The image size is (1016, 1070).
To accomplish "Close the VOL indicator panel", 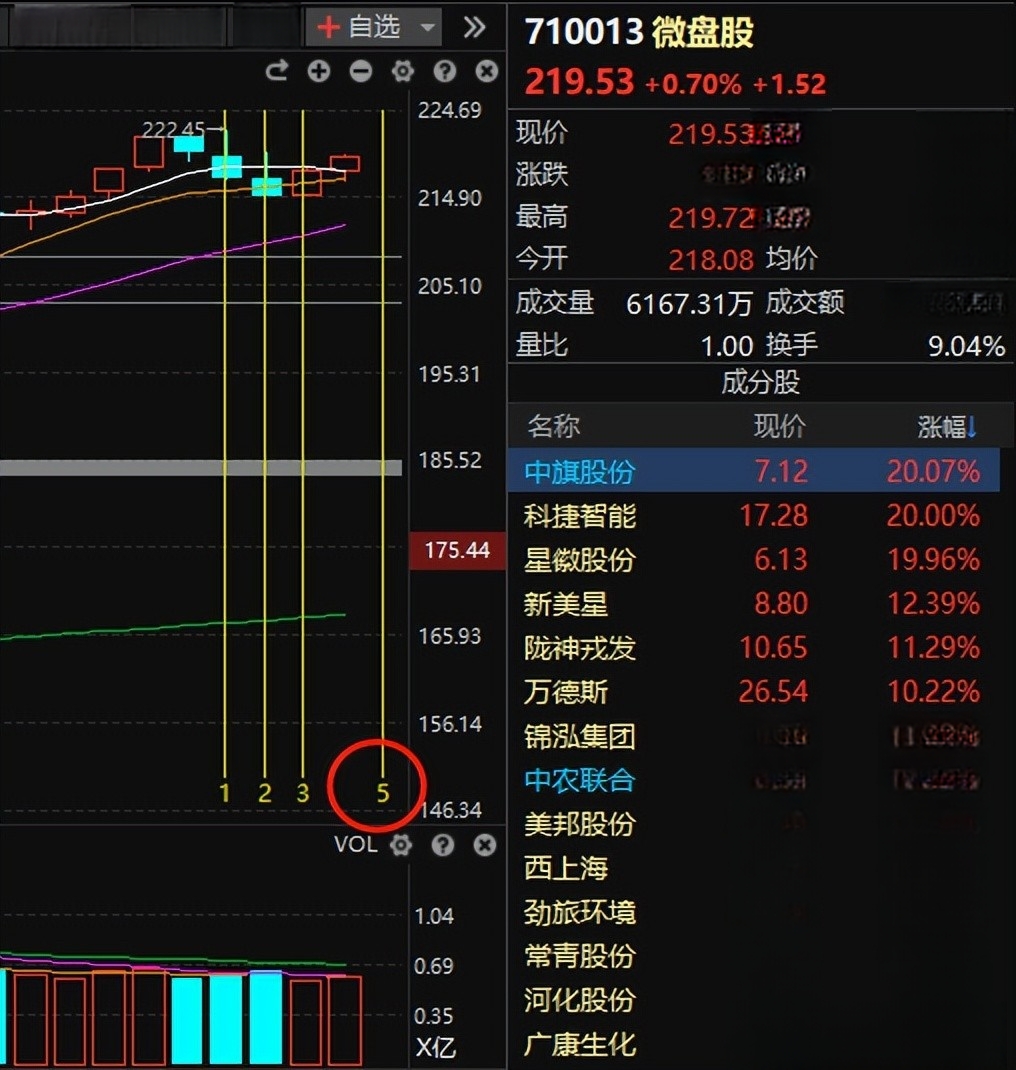I will (x=484, y=845).
